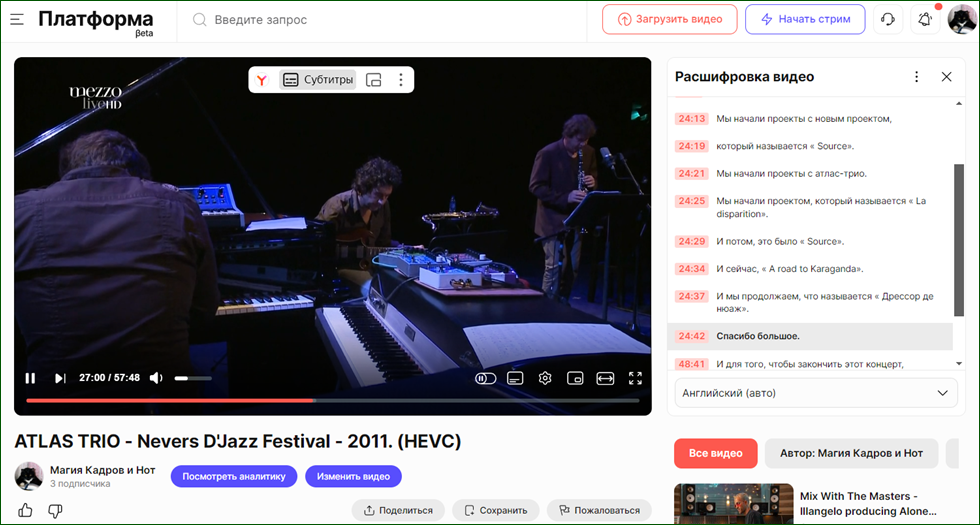This screenshot has width=980, height=525.
Task: Open the hamburger sidebar menu
Action: (17, 19)
